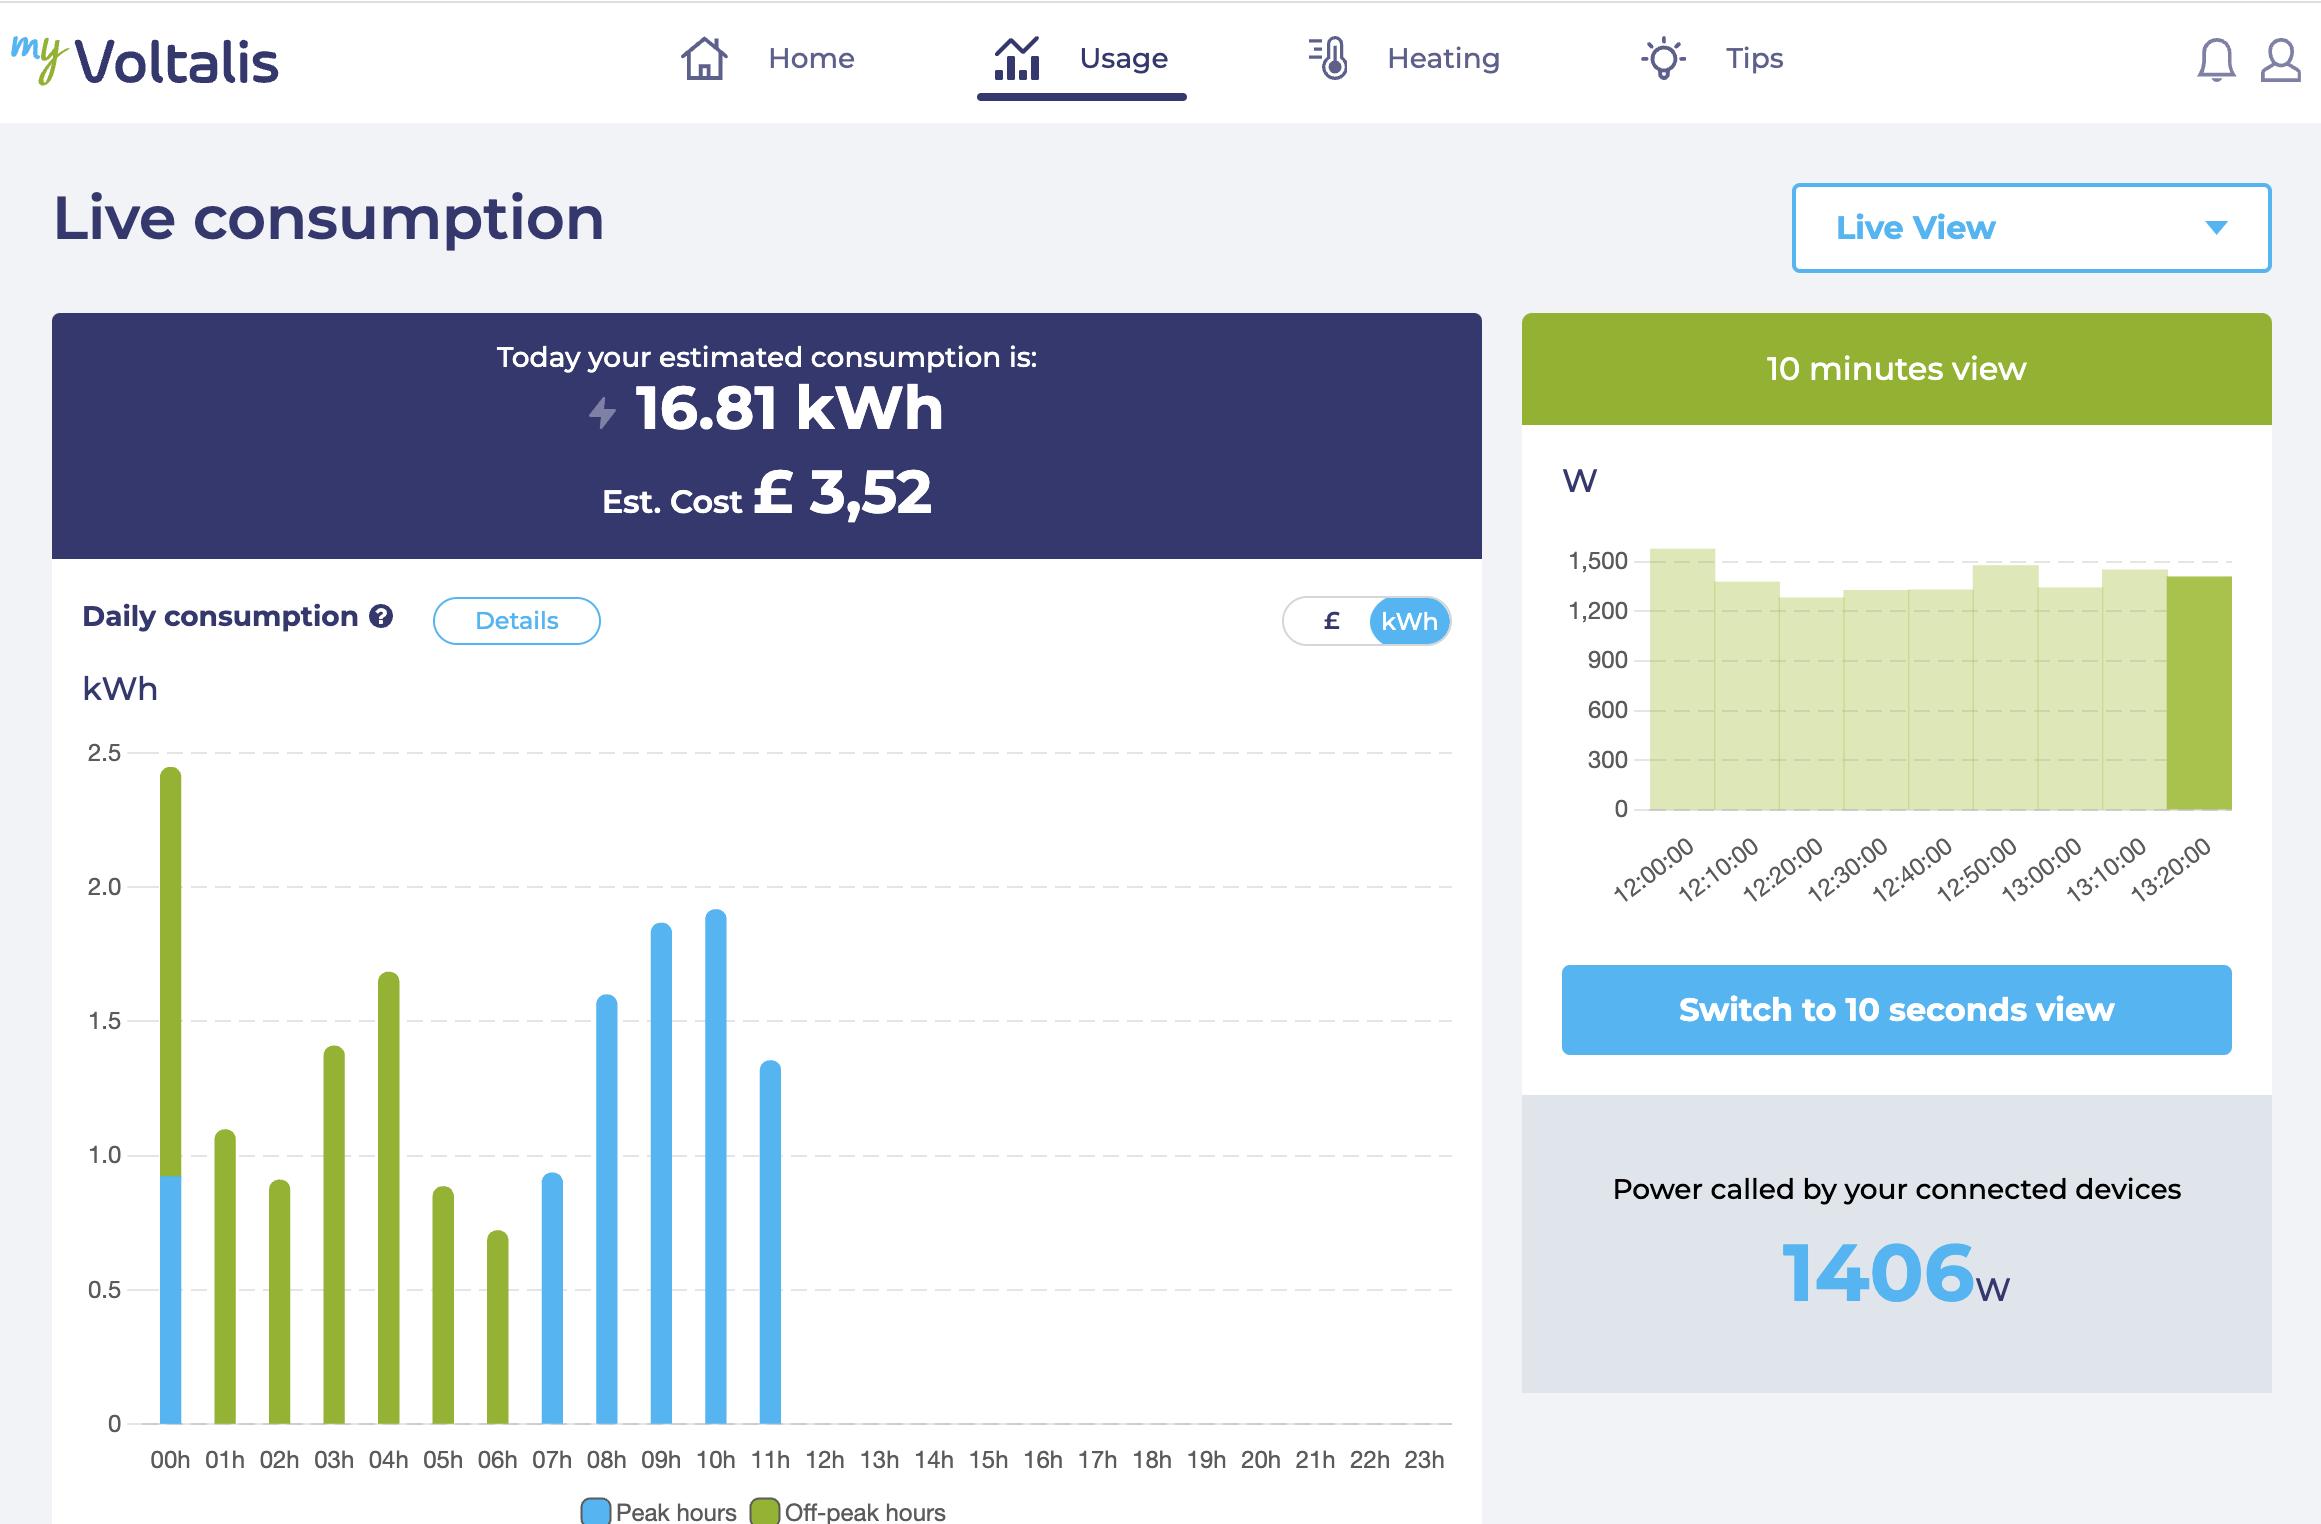This screenshot has width=2321, height=1524.
Task: Select the kWh unit toggle
Action: (x=1409, y=621)
